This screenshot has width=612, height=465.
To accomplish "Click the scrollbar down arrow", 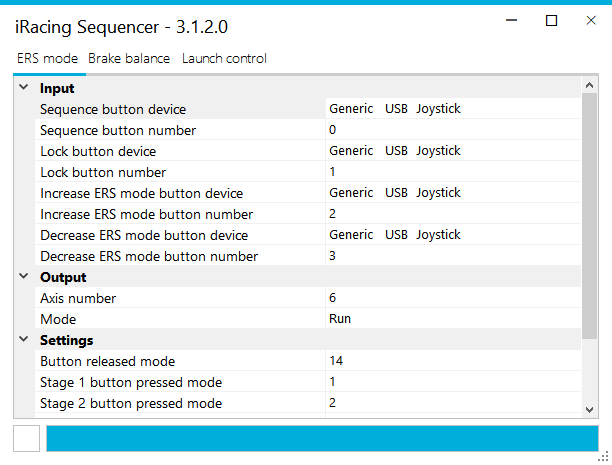I will [x=589, y=410].
